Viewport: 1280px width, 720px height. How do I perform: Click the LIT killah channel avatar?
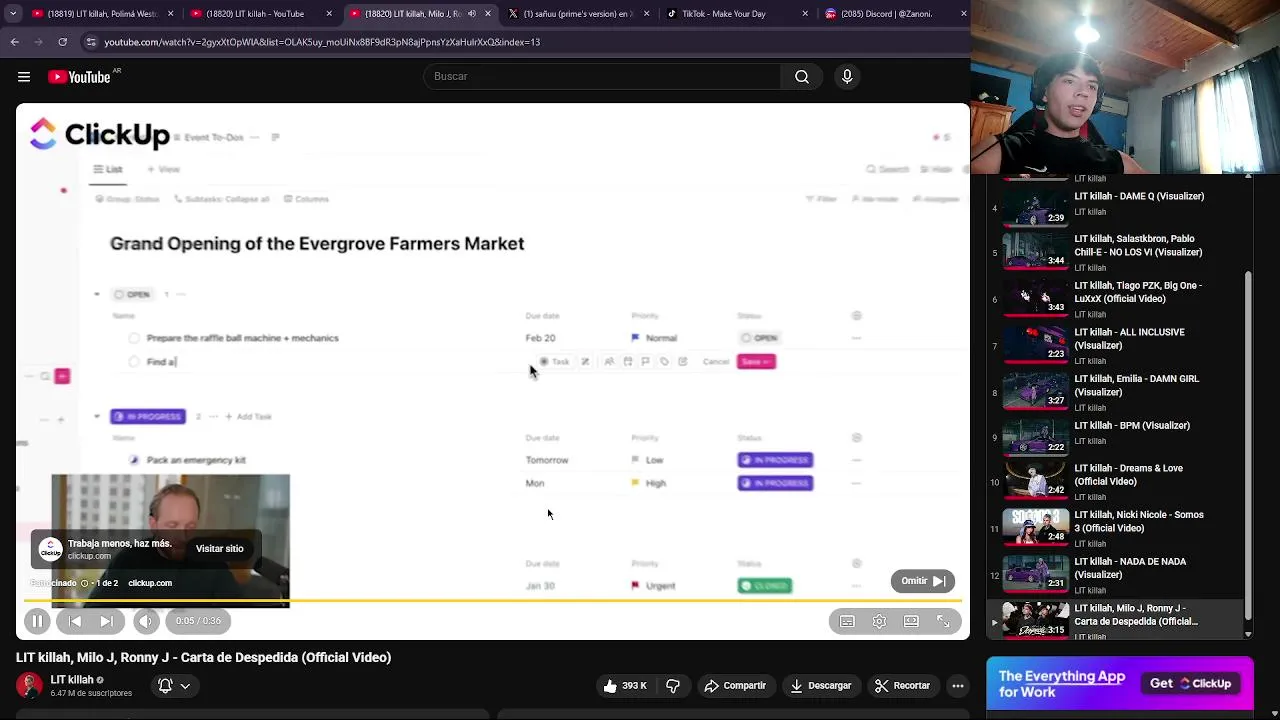pyautogui.click(x=29, y=685)
